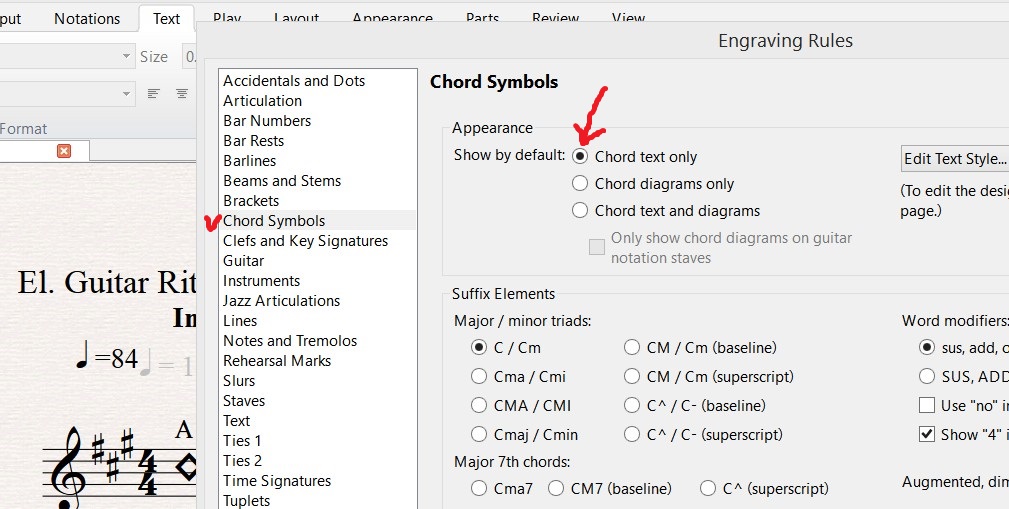The height and width of the screenshot is (509, 1009).
Task: Select Bar Numbers in the rules list
Action: point(267,121)
